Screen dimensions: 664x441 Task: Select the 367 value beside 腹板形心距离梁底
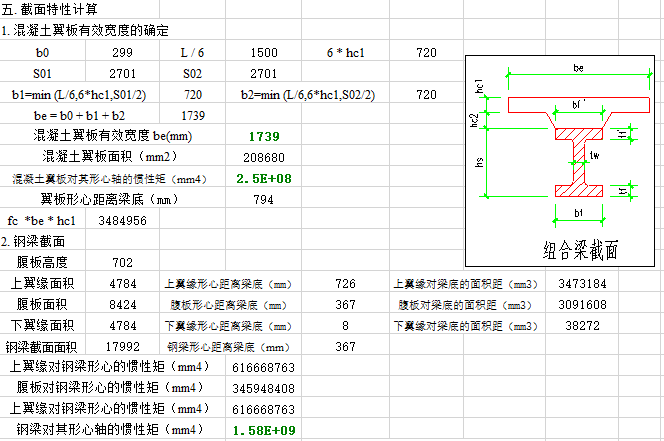click(x=345, y=305)
